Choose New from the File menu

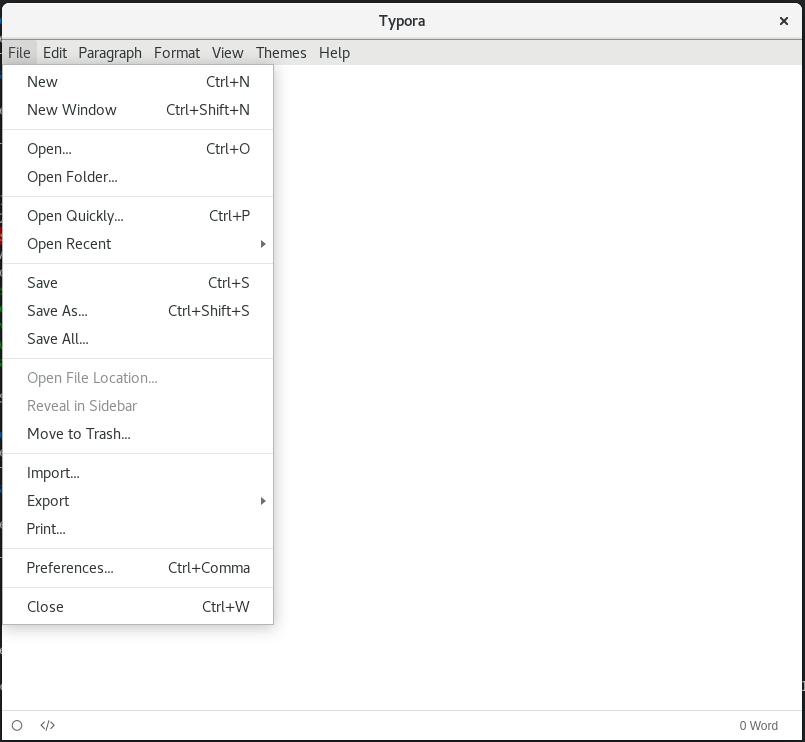point(138,82)
